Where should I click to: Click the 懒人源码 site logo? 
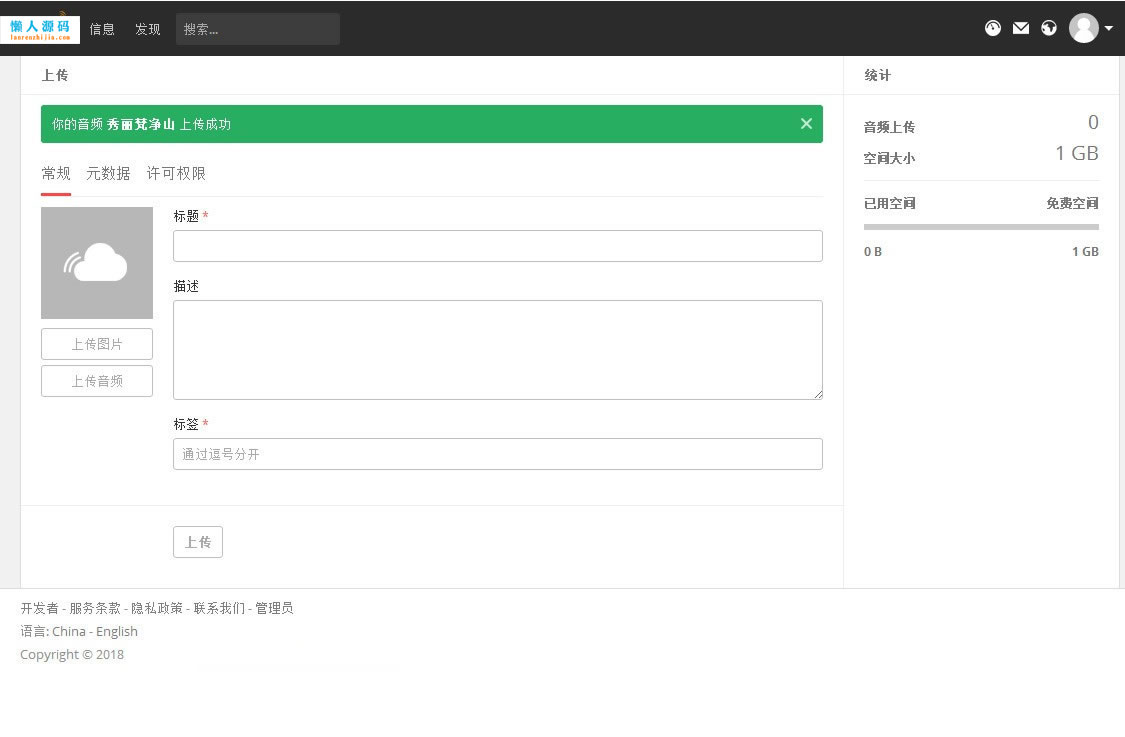pos(40,28)
